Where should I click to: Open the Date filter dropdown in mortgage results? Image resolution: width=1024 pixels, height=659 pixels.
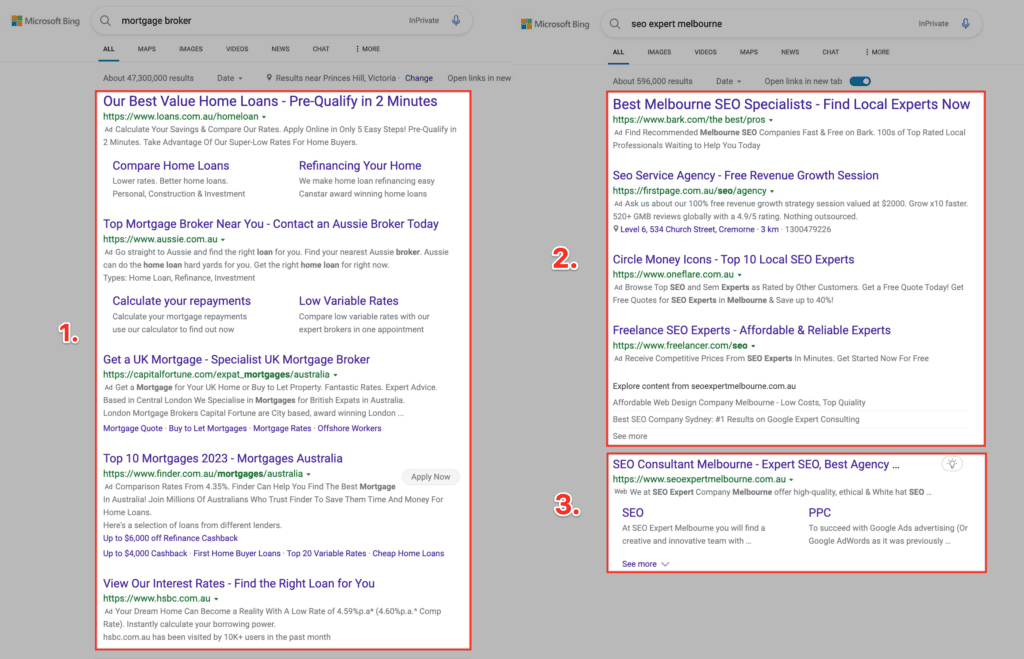click(229, 78)
